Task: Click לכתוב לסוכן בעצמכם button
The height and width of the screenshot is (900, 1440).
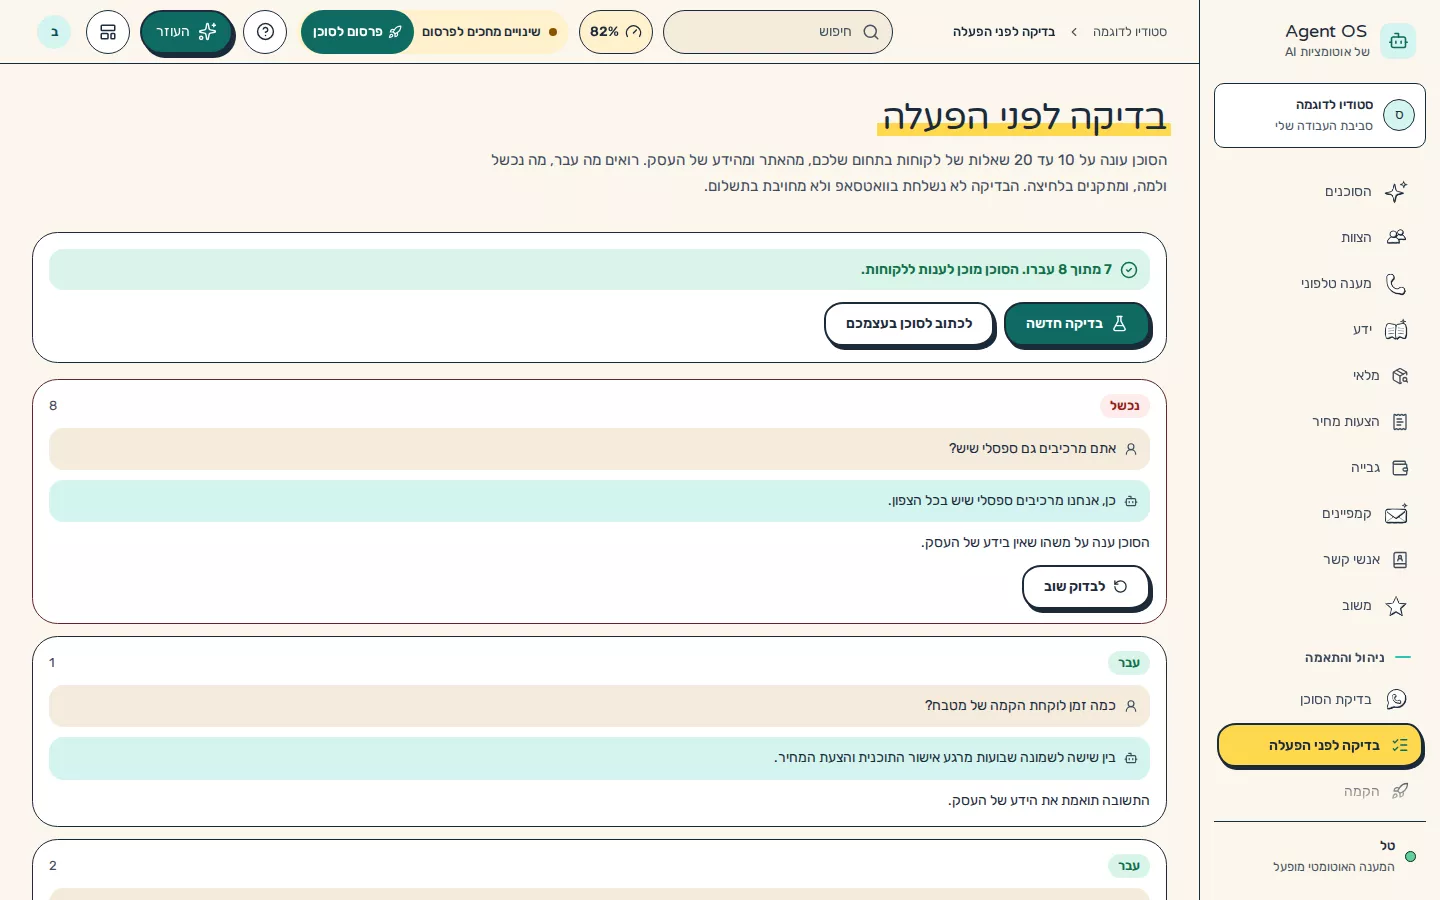Action: [909, 324]
